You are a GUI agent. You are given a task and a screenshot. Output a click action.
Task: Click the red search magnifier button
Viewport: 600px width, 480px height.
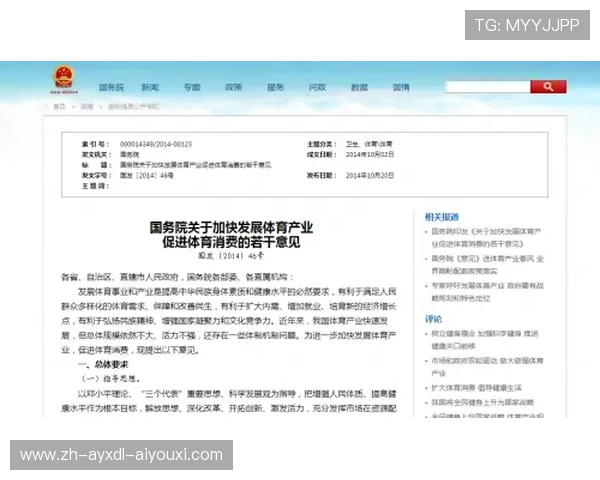coord(548,87)
